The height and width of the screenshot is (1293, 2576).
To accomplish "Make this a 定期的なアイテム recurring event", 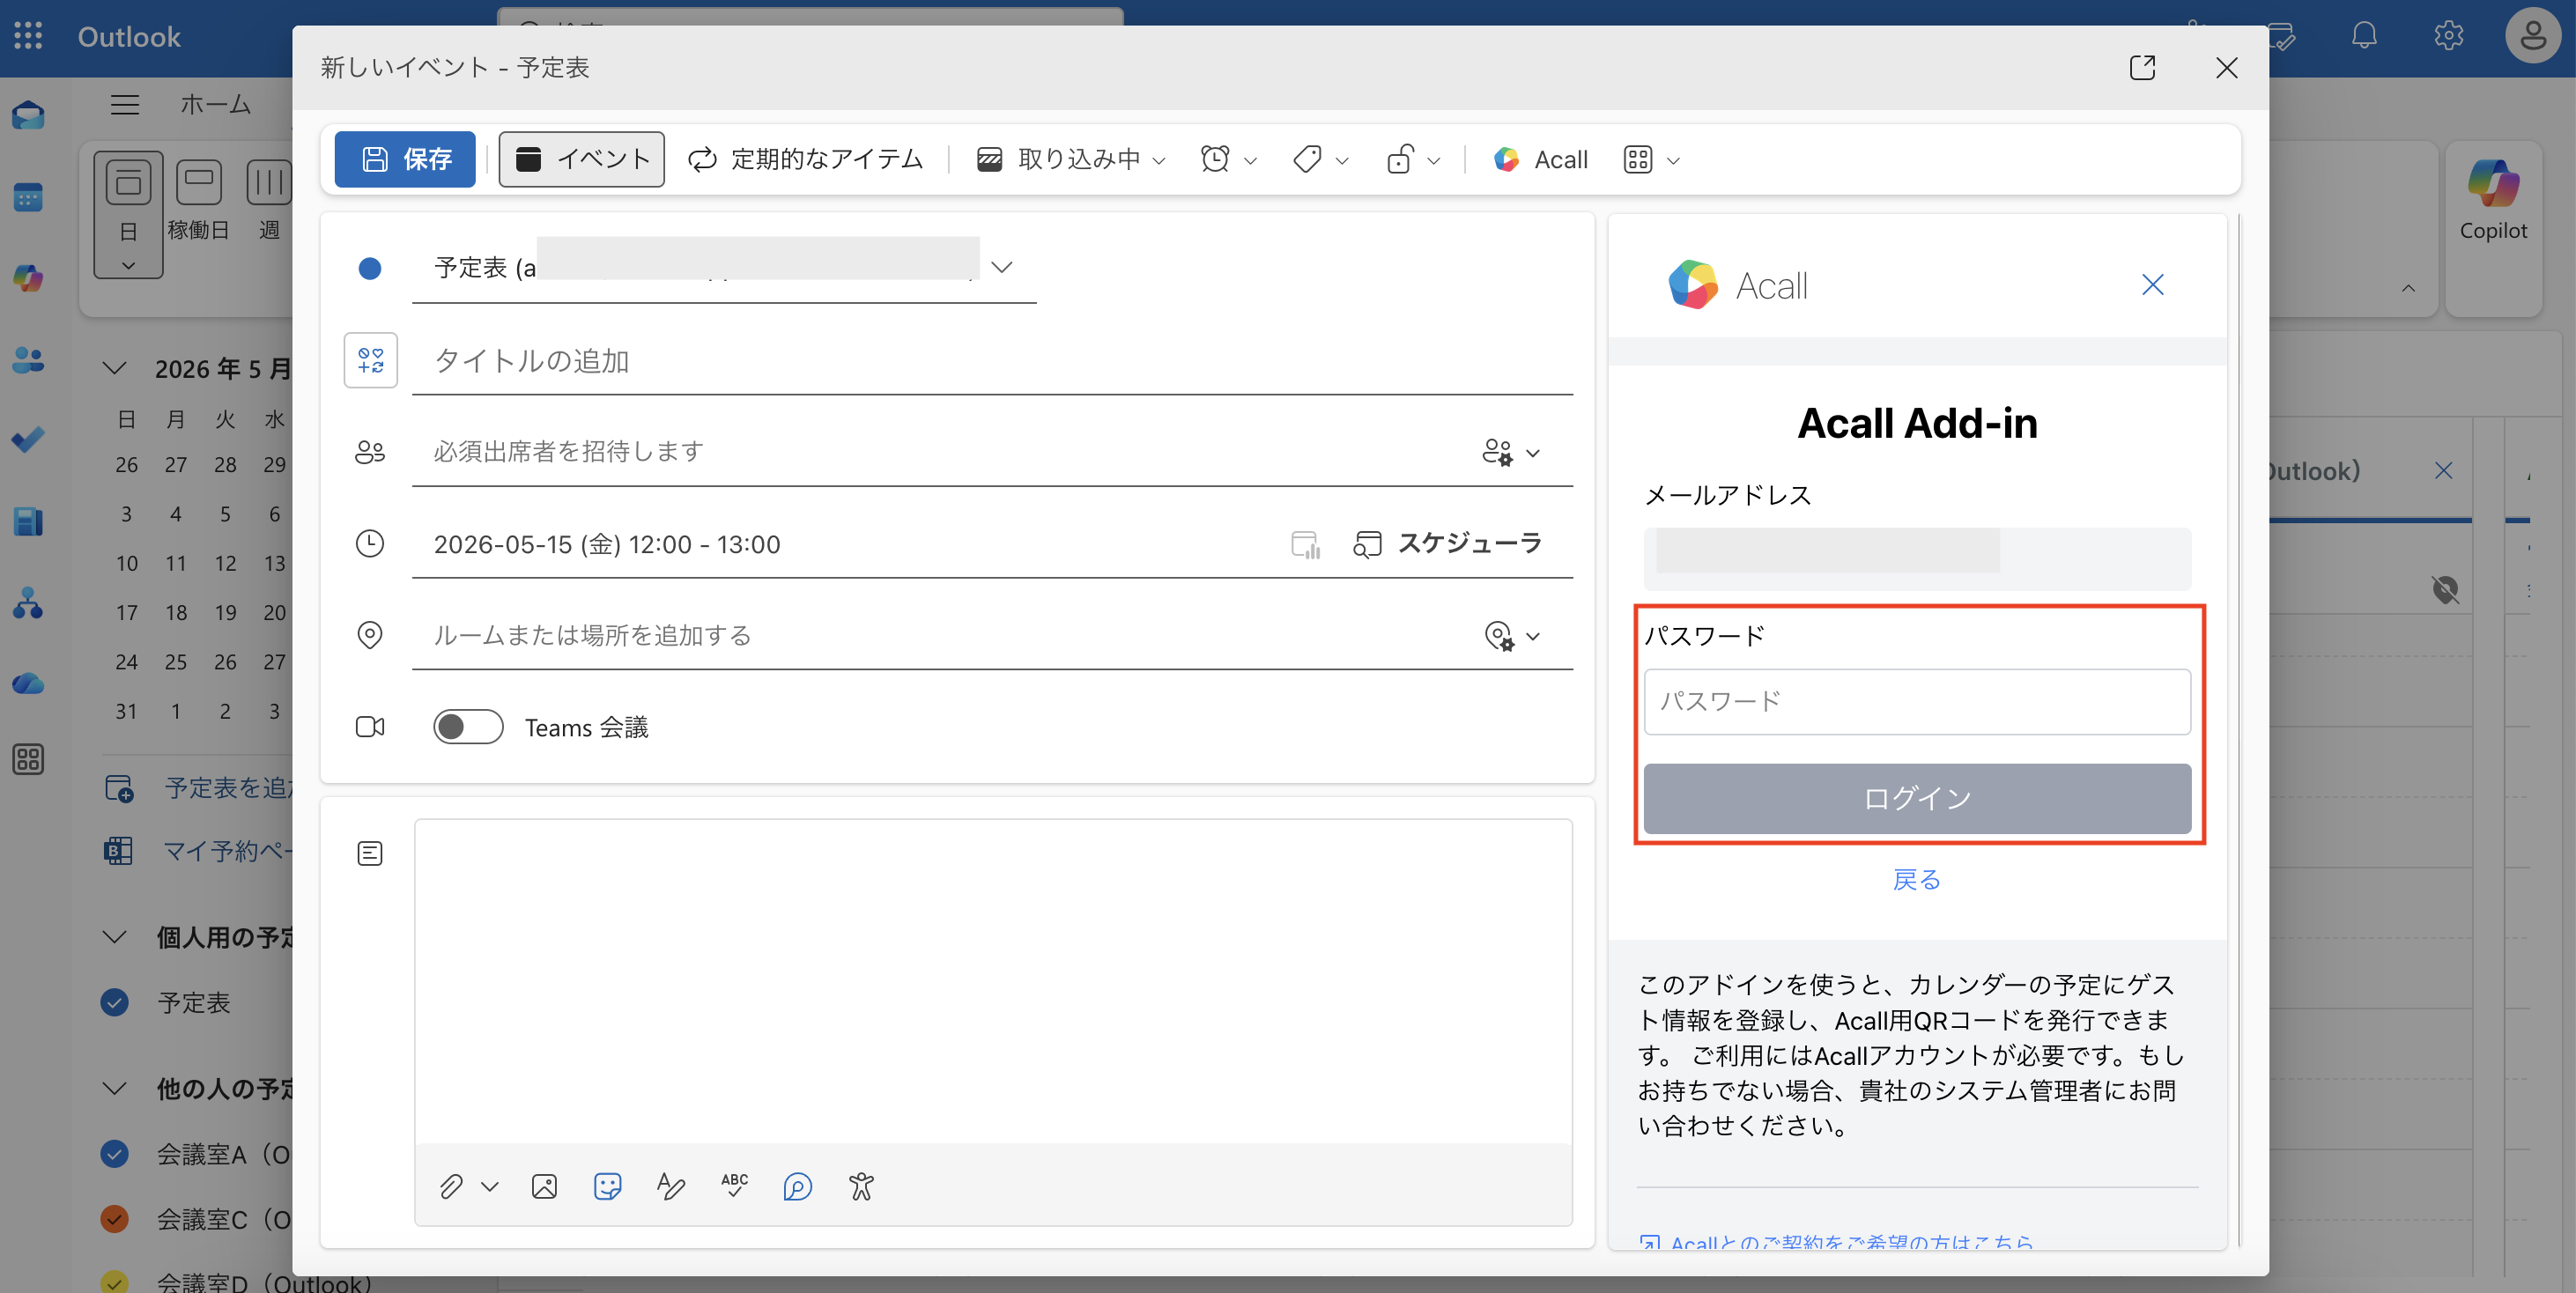I will tap(805, 159).
